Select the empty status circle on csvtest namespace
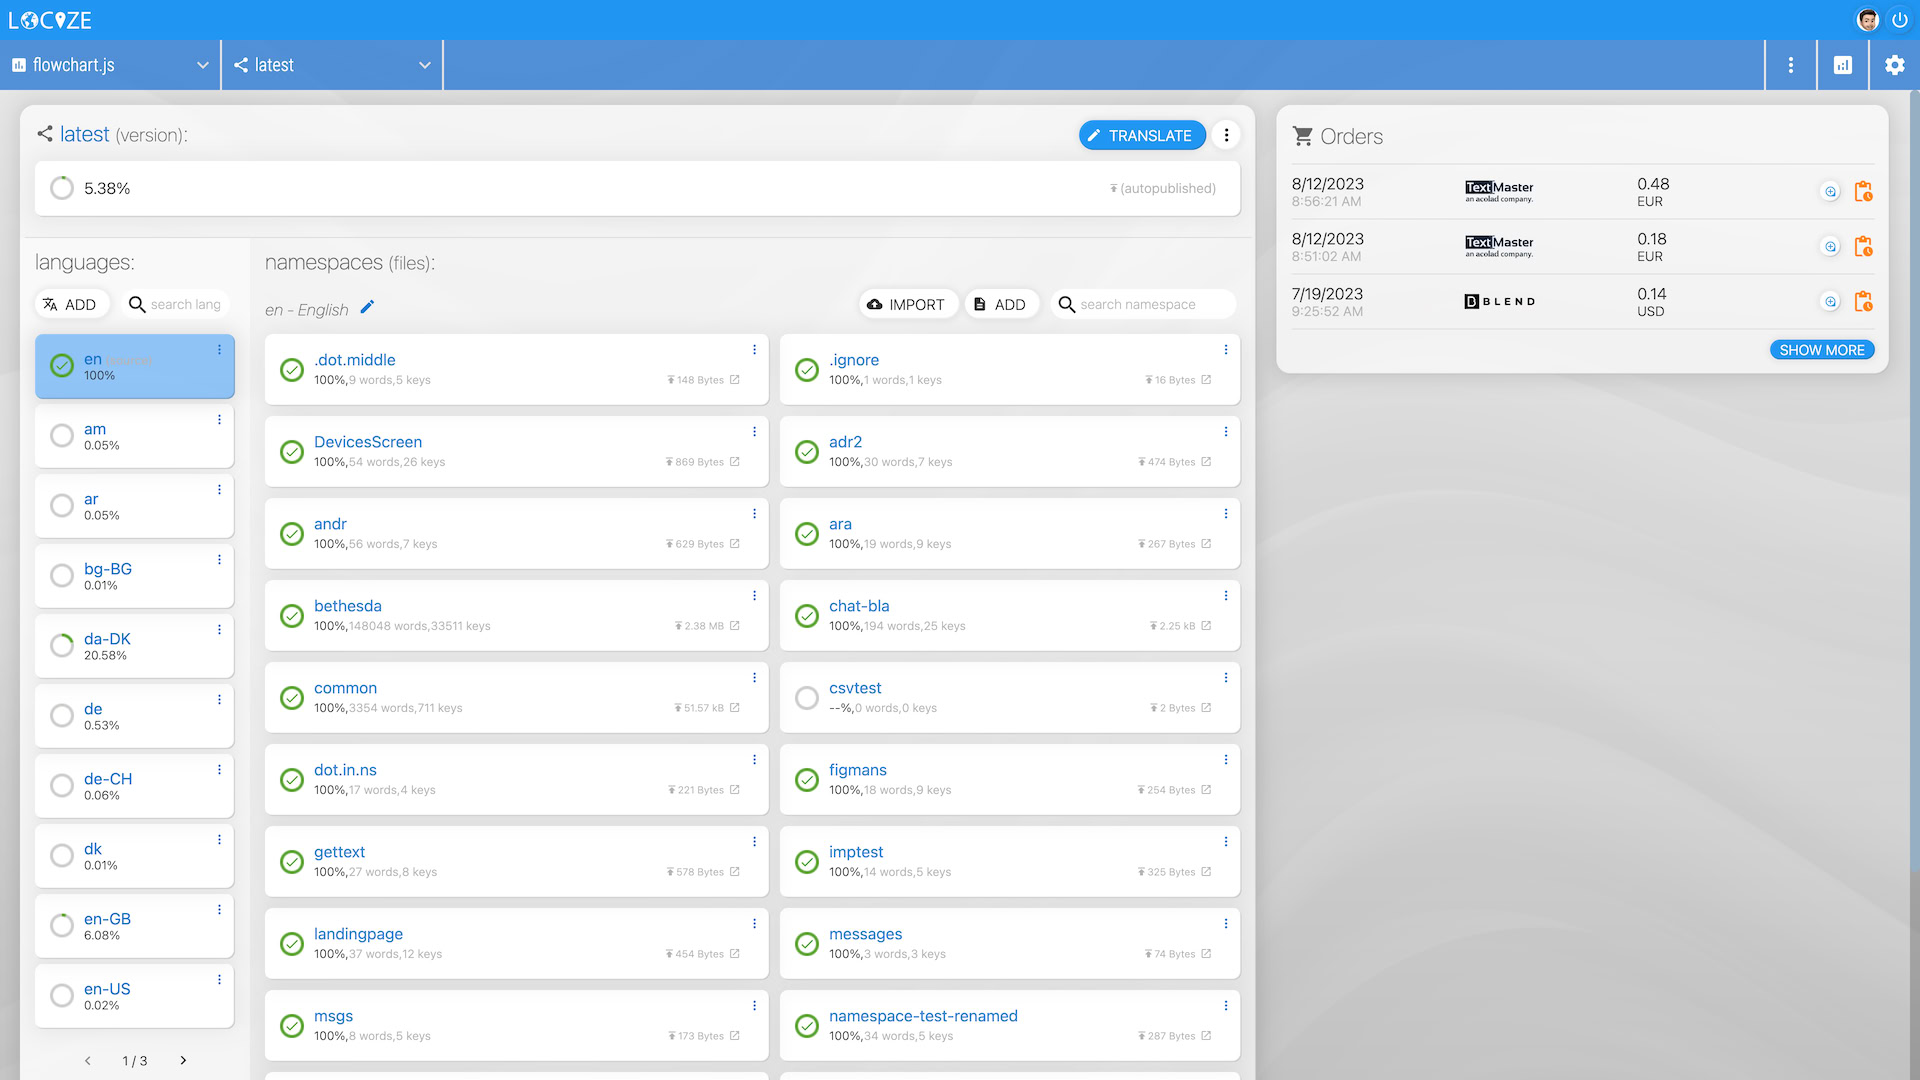 806,697
